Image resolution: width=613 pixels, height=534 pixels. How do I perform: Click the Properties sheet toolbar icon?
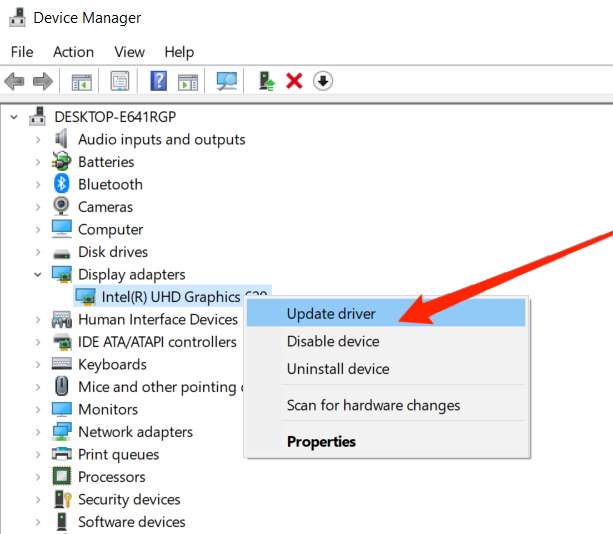pyautogui.click(x=120, y=81)
